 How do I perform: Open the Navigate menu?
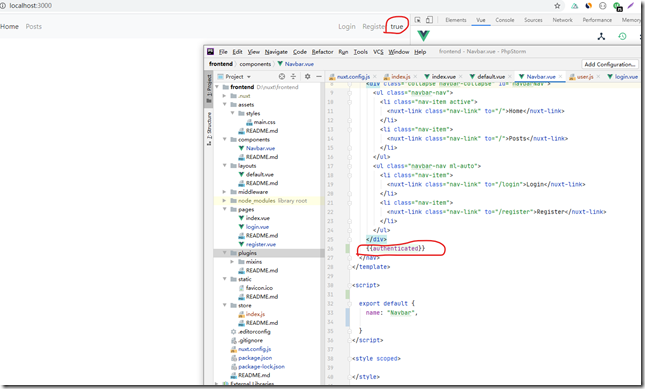pyautogui.click(x=276, y=52)
